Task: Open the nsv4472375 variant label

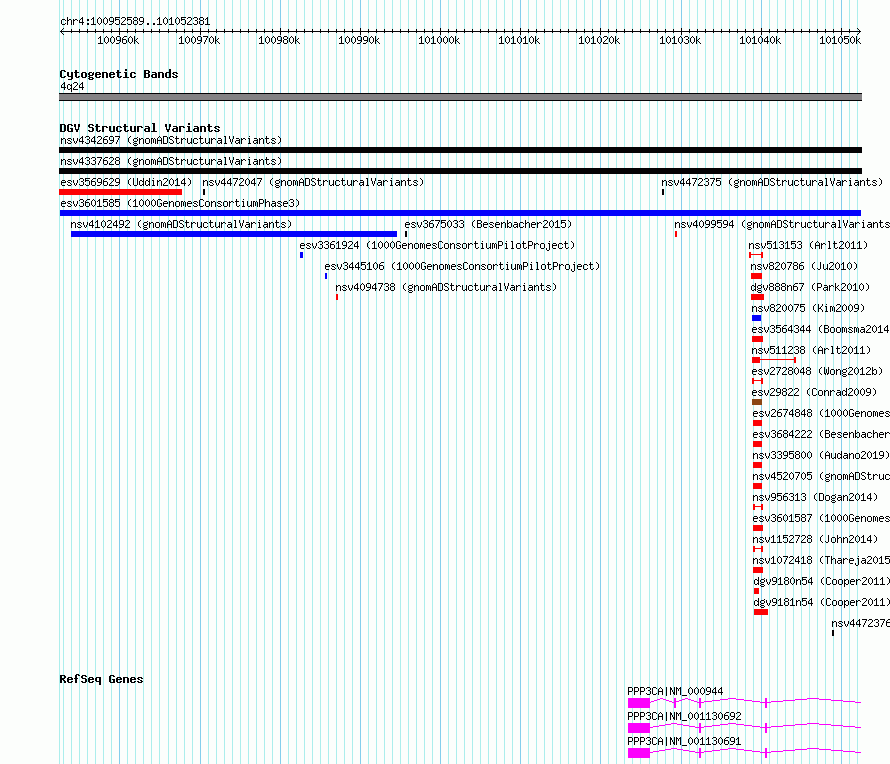Action: click(772, 182)
